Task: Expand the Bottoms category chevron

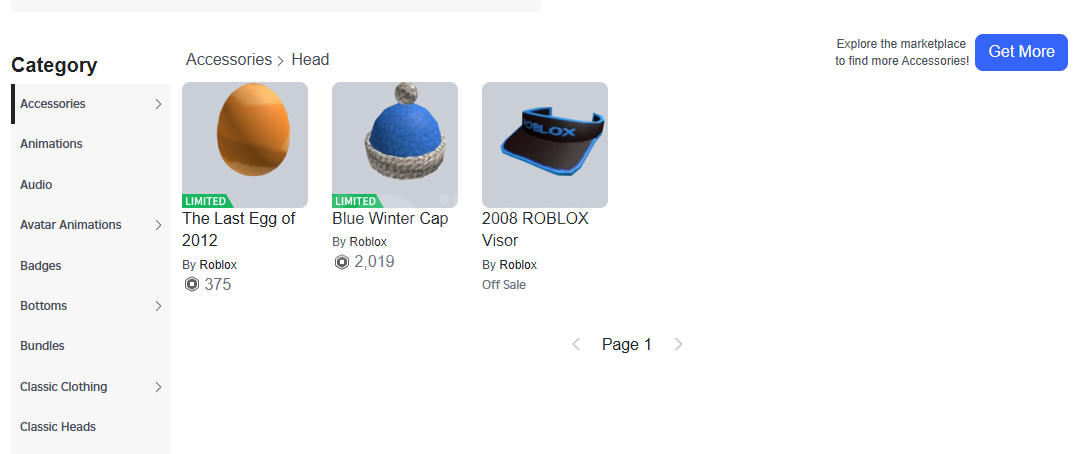Action: 158,306
